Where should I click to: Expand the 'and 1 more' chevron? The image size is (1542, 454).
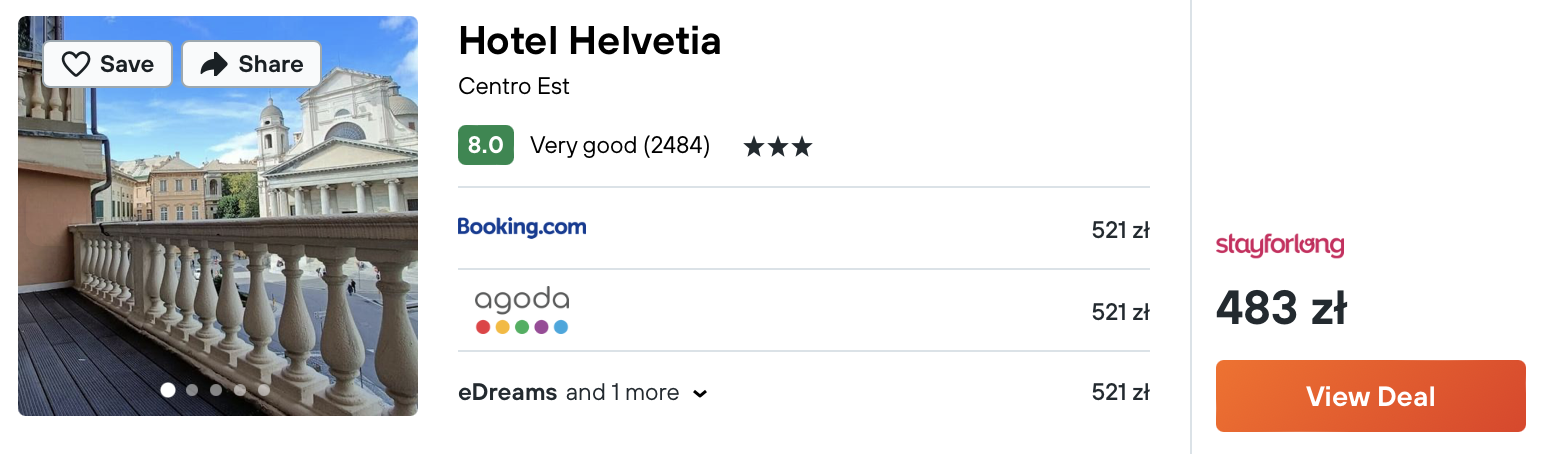(x=700, y=394)
